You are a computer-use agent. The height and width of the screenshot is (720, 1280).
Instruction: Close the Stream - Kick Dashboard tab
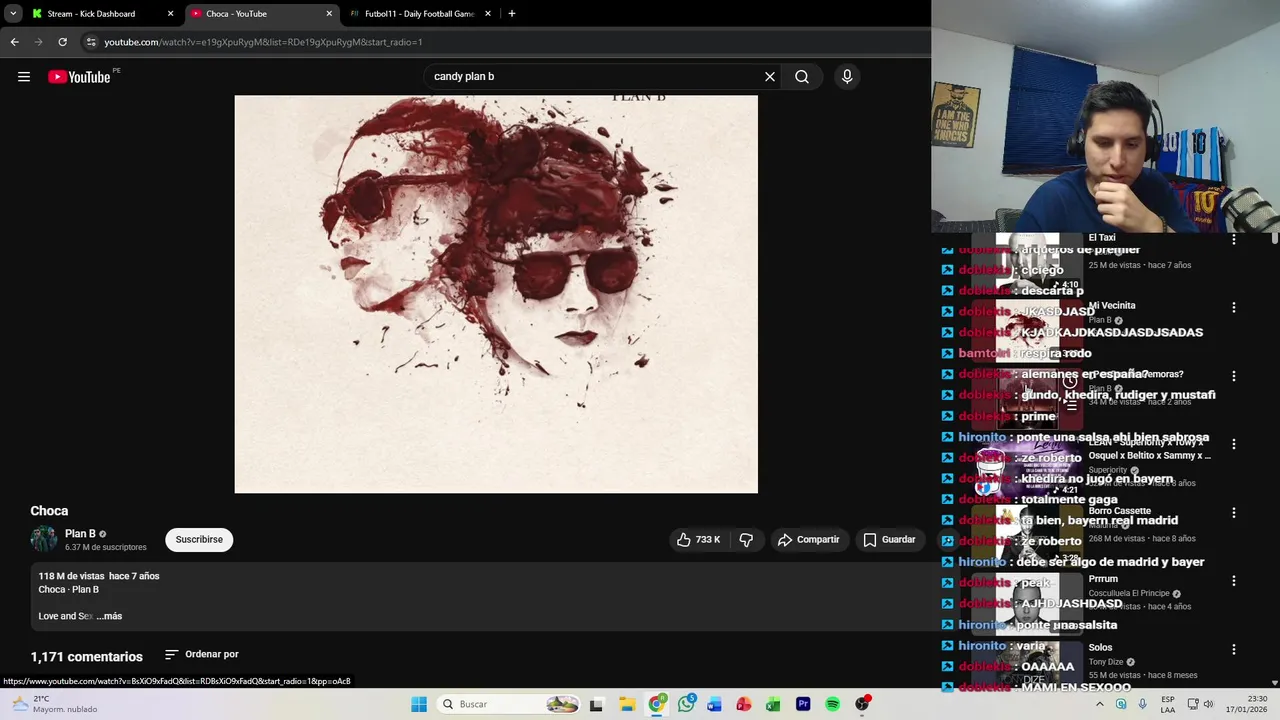tap(170, 14)
